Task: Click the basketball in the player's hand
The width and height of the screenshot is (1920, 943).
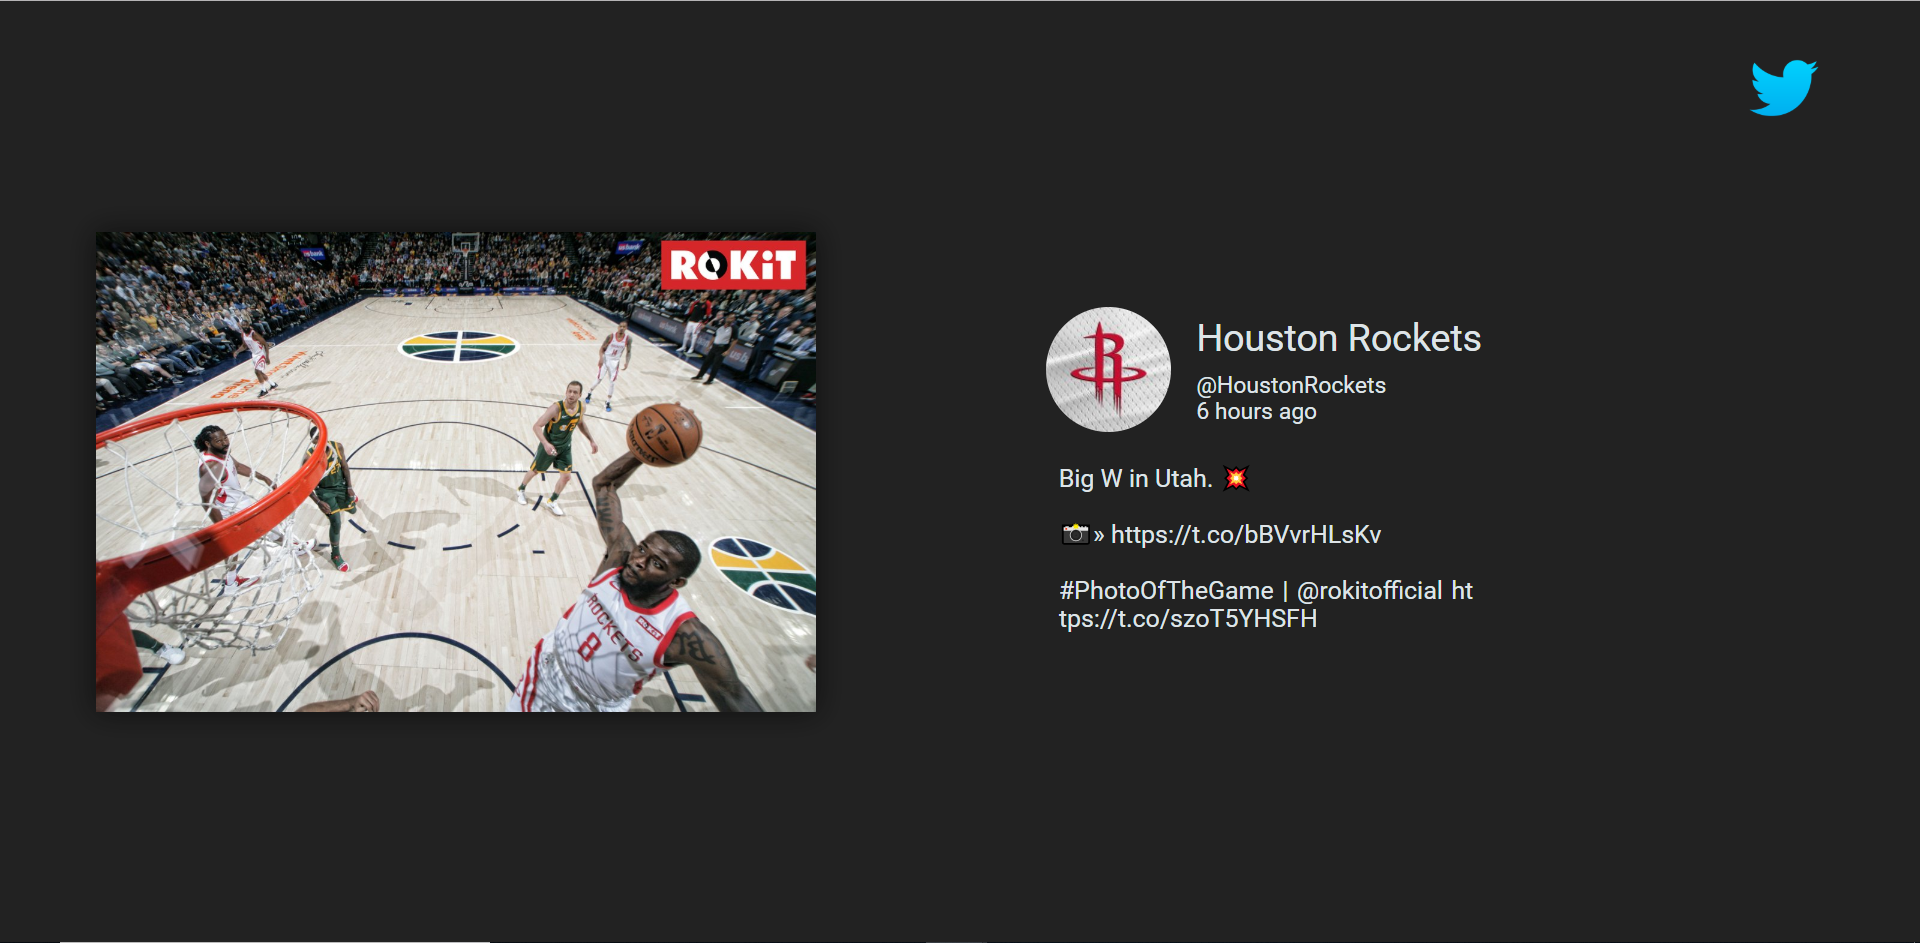Action: click(663, 434)
